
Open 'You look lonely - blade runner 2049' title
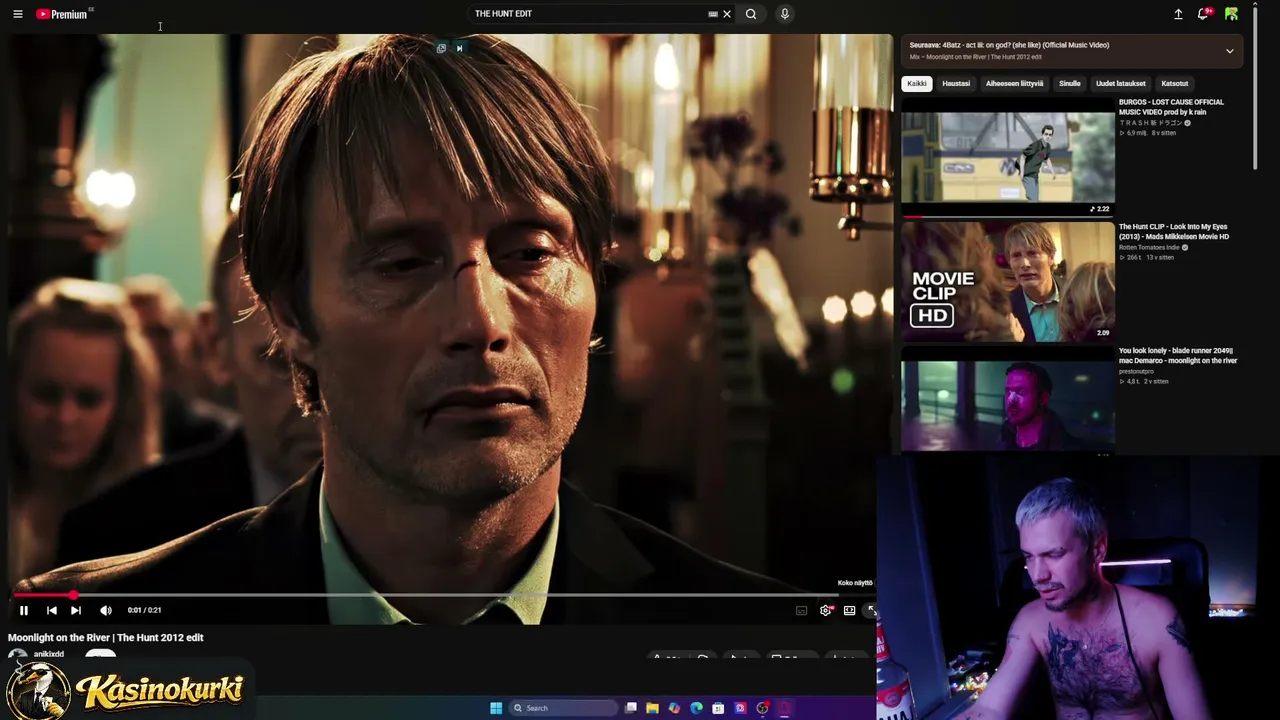click(x=1178, y=355)
